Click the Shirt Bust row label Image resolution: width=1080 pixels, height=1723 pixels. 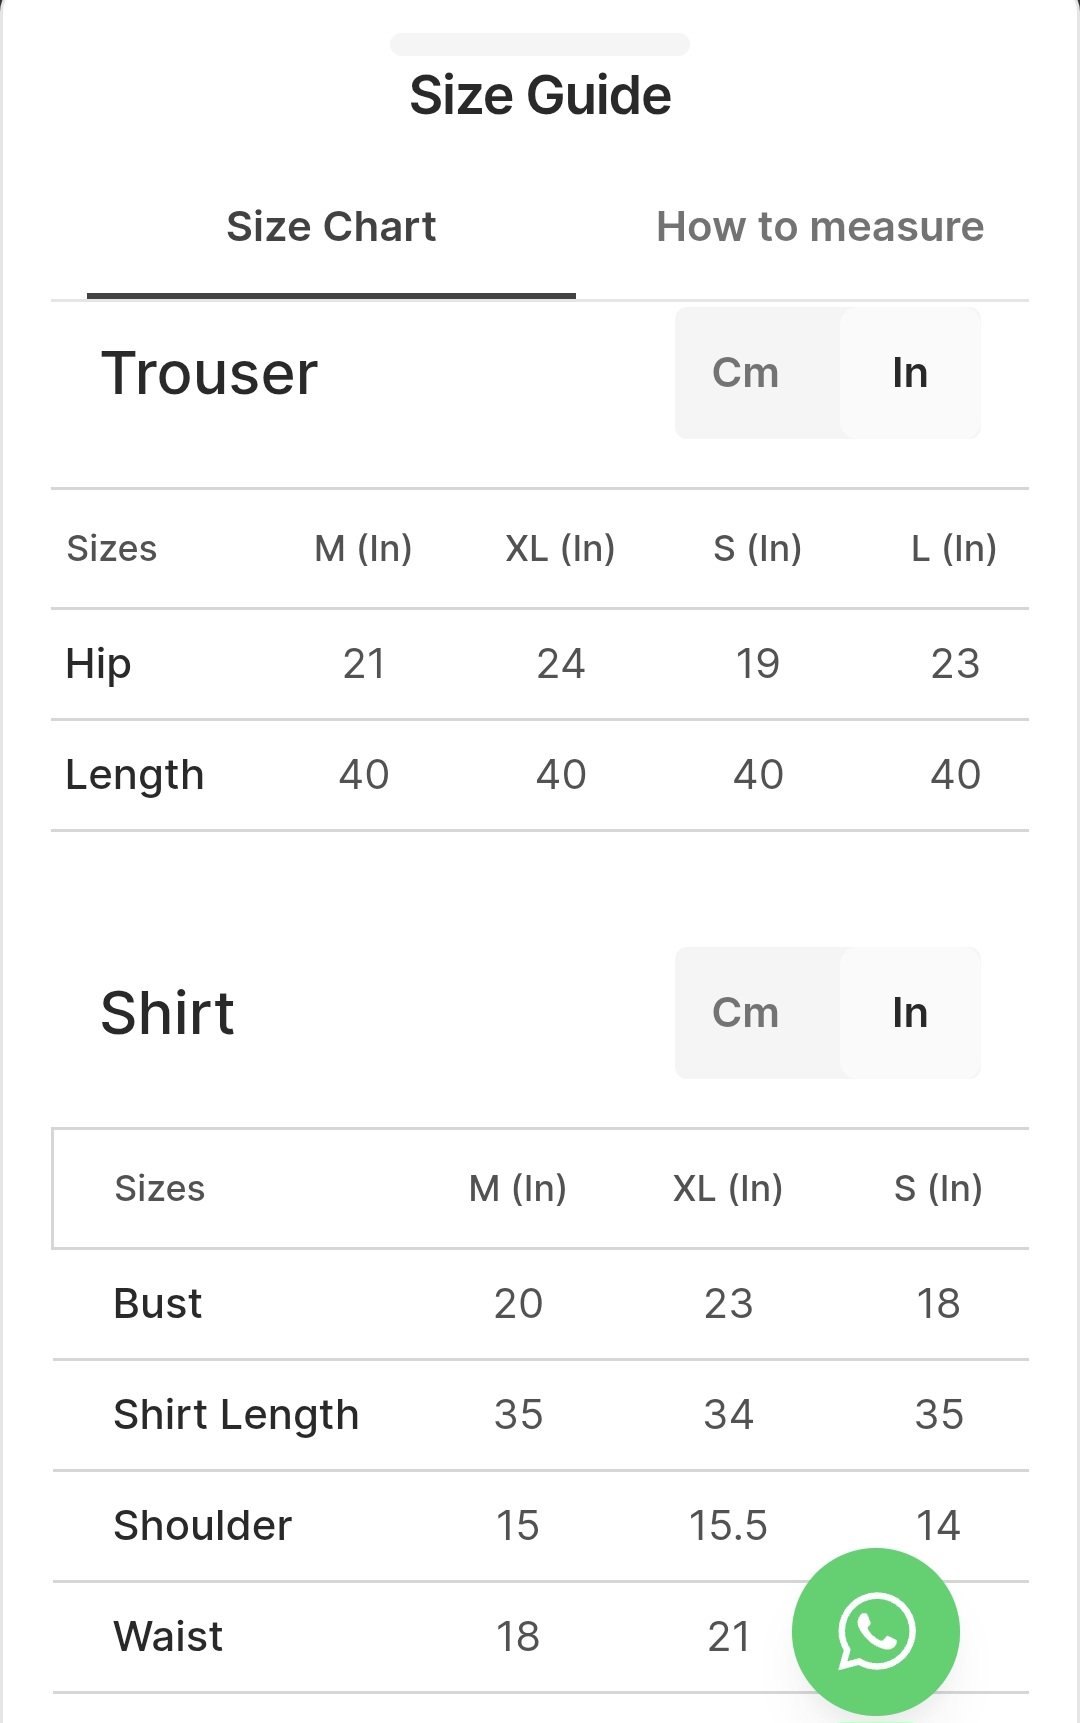pos(158,1304)
